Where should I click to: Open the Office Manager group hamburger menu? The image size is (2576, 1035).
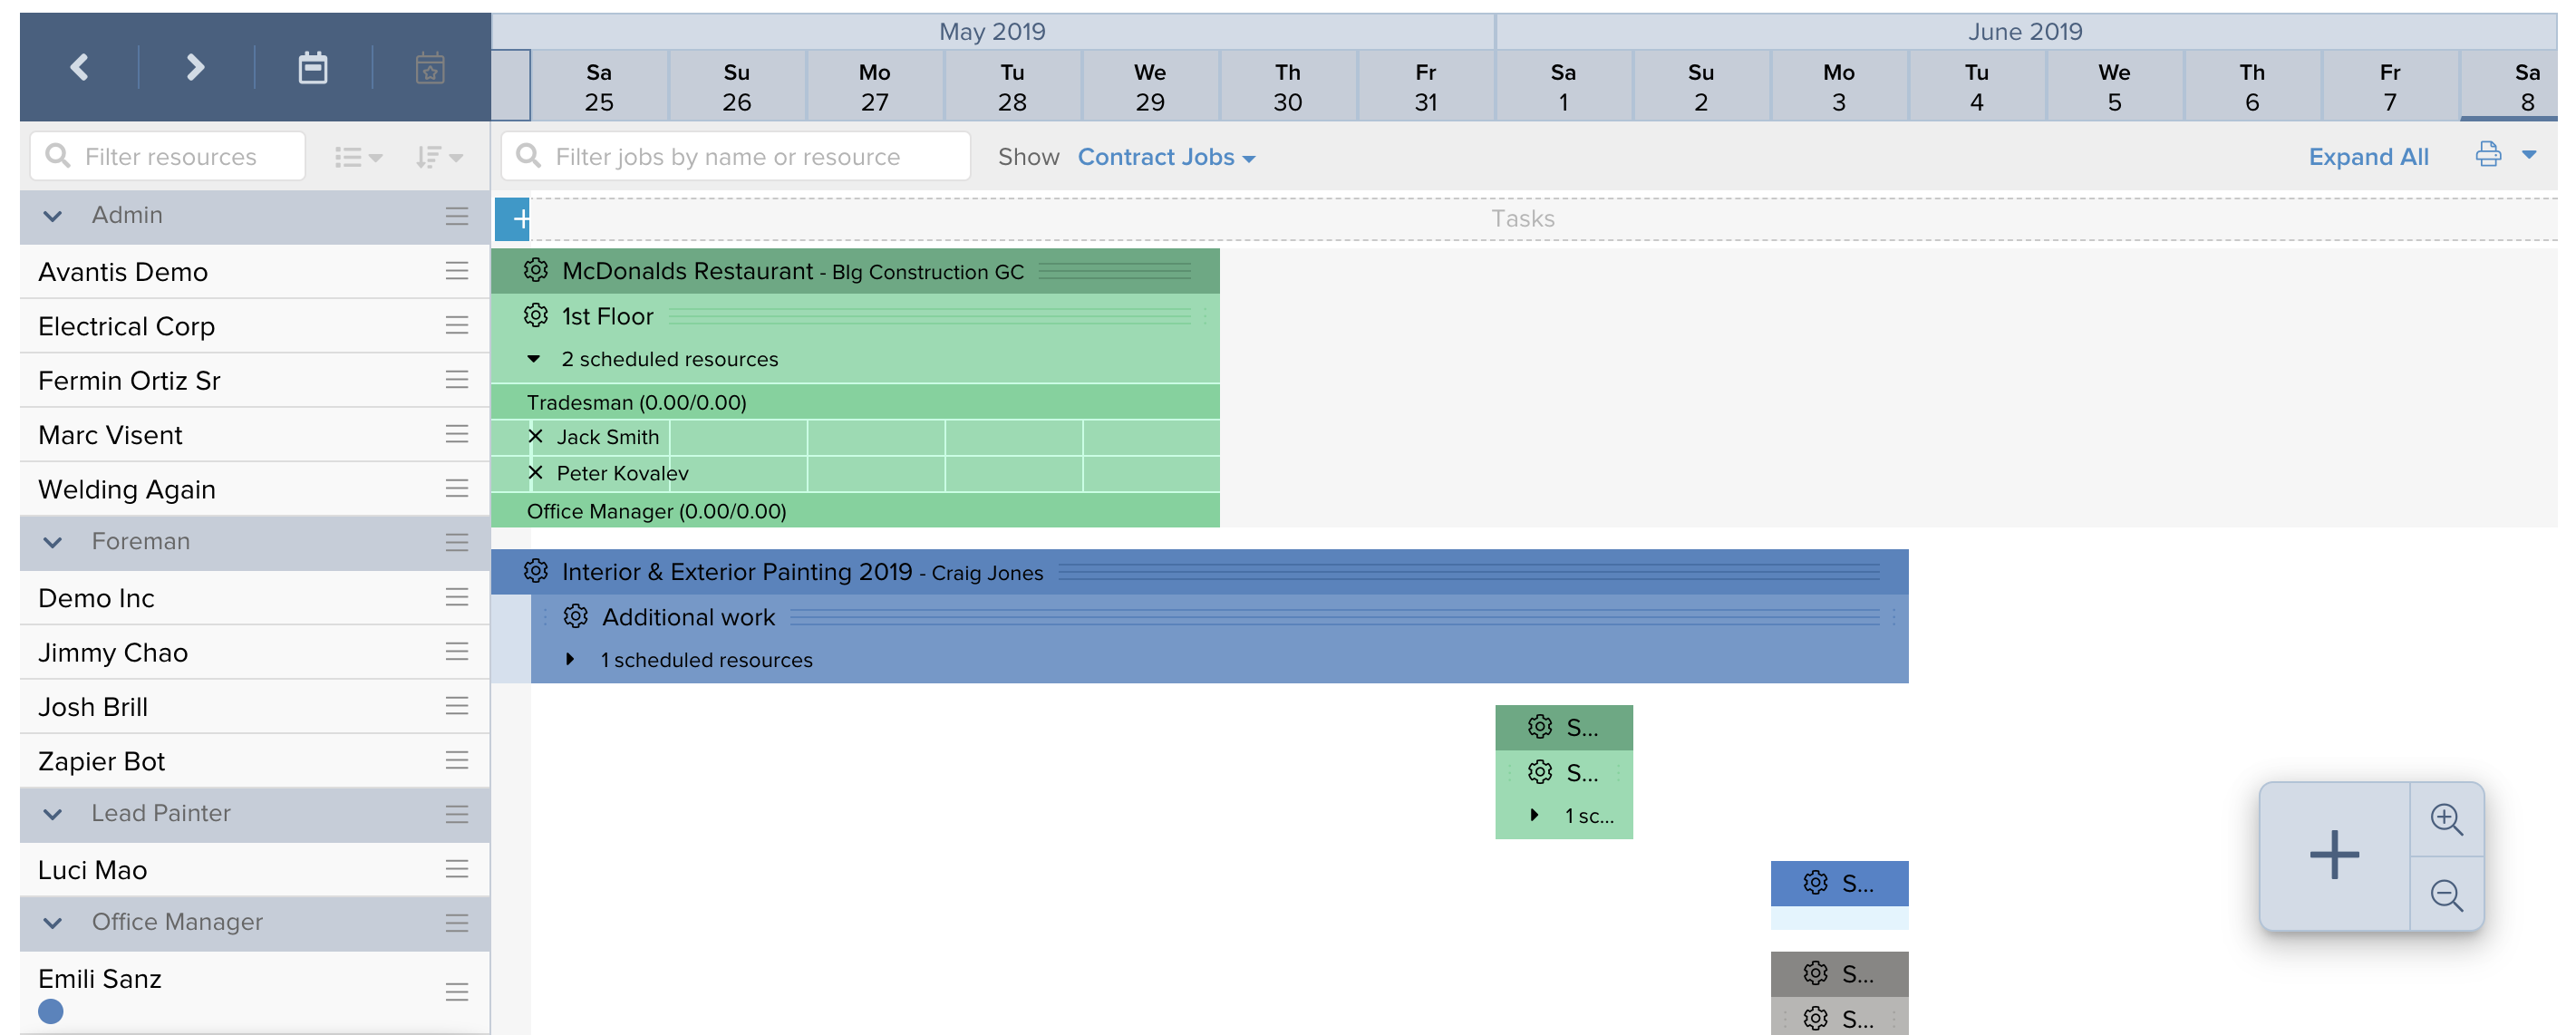pyautogui.click(x=457, y=923)
